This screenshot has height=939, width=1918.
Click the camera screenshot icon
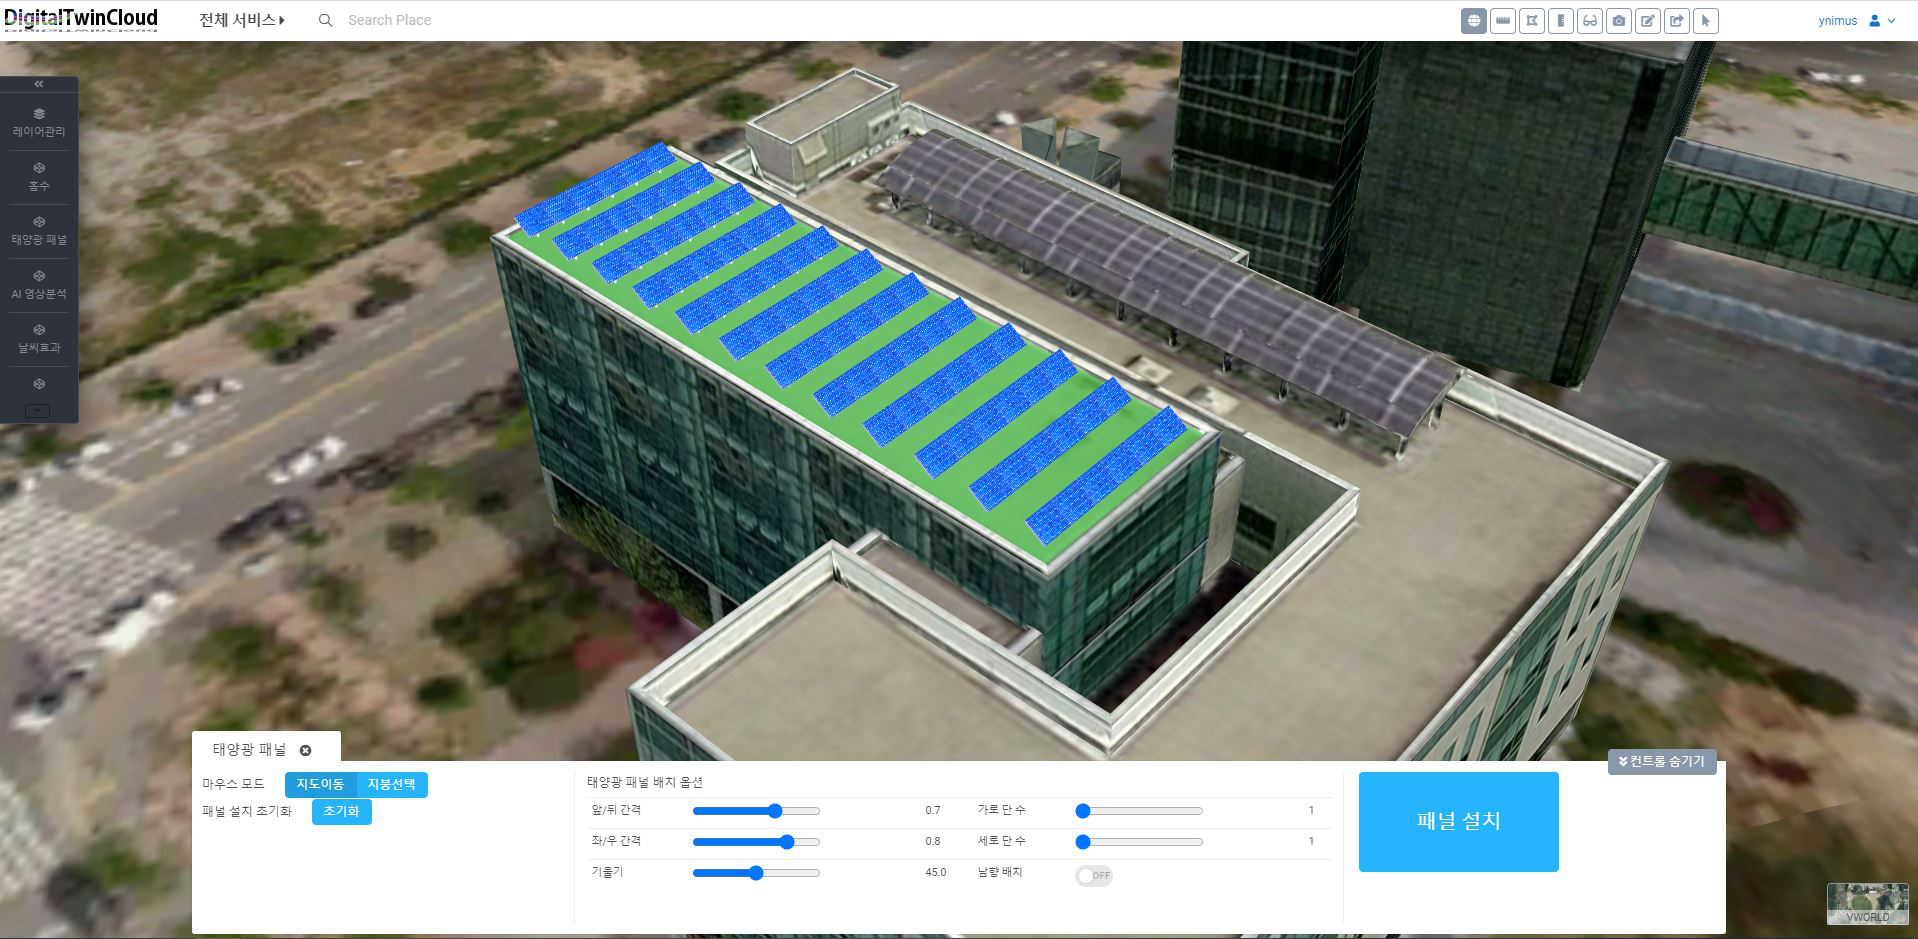click(x=1618, y=21)
